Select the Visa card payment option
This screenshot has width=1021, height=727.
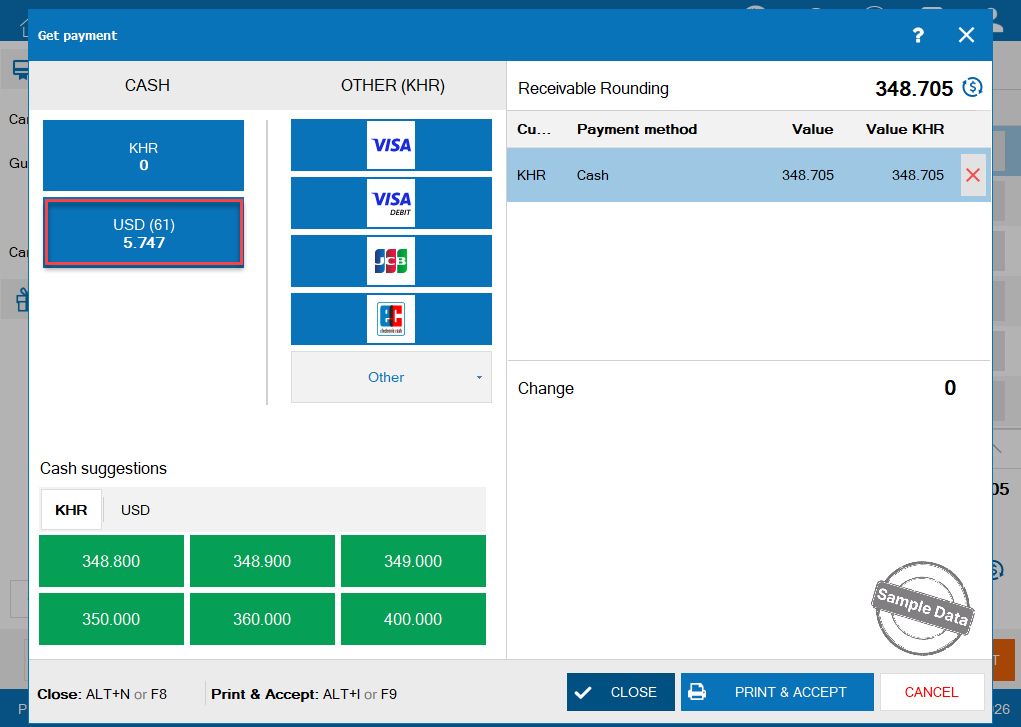[x=391, y=145]
